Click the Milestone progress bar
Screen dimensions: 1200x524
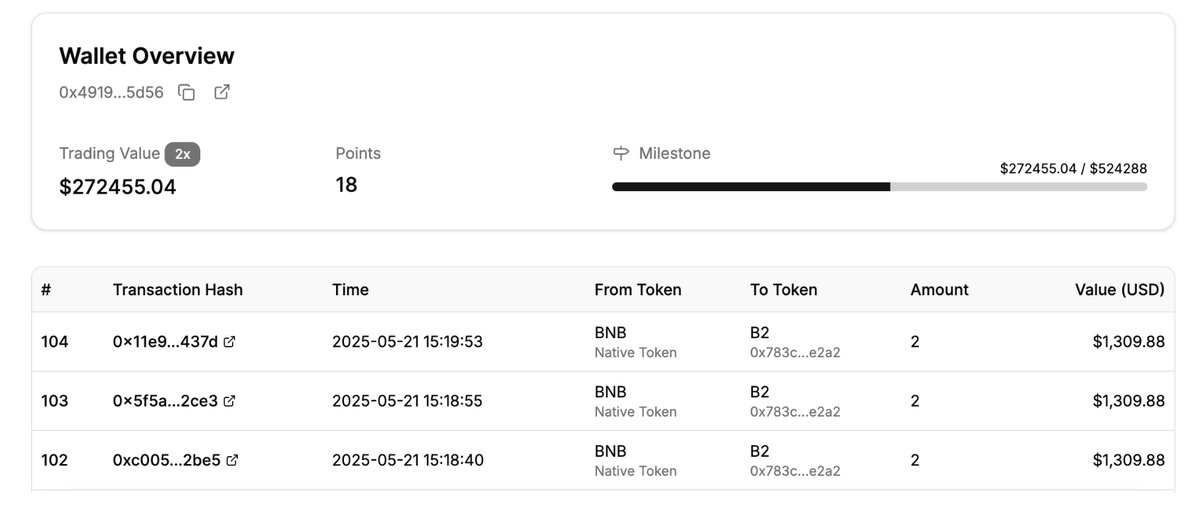pyautogui.click(x=879, y=187)
